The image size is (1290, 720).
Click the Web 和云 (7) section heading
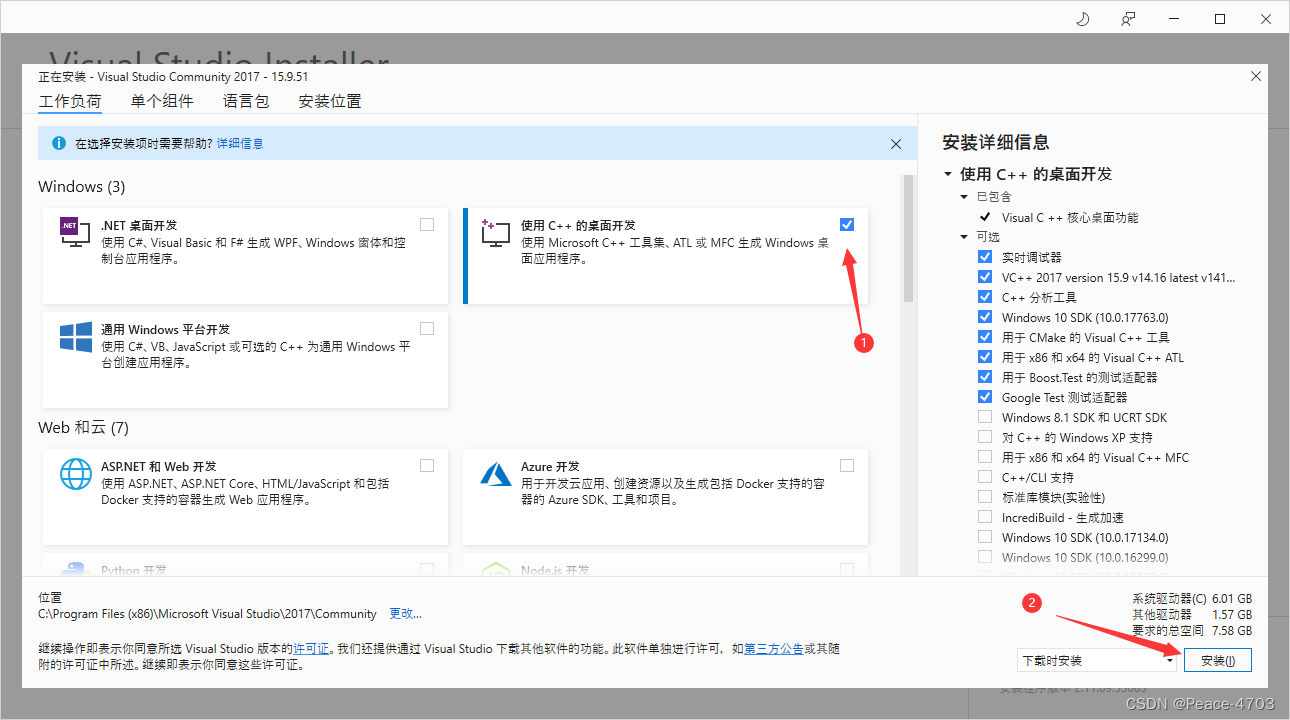[84, 428]
